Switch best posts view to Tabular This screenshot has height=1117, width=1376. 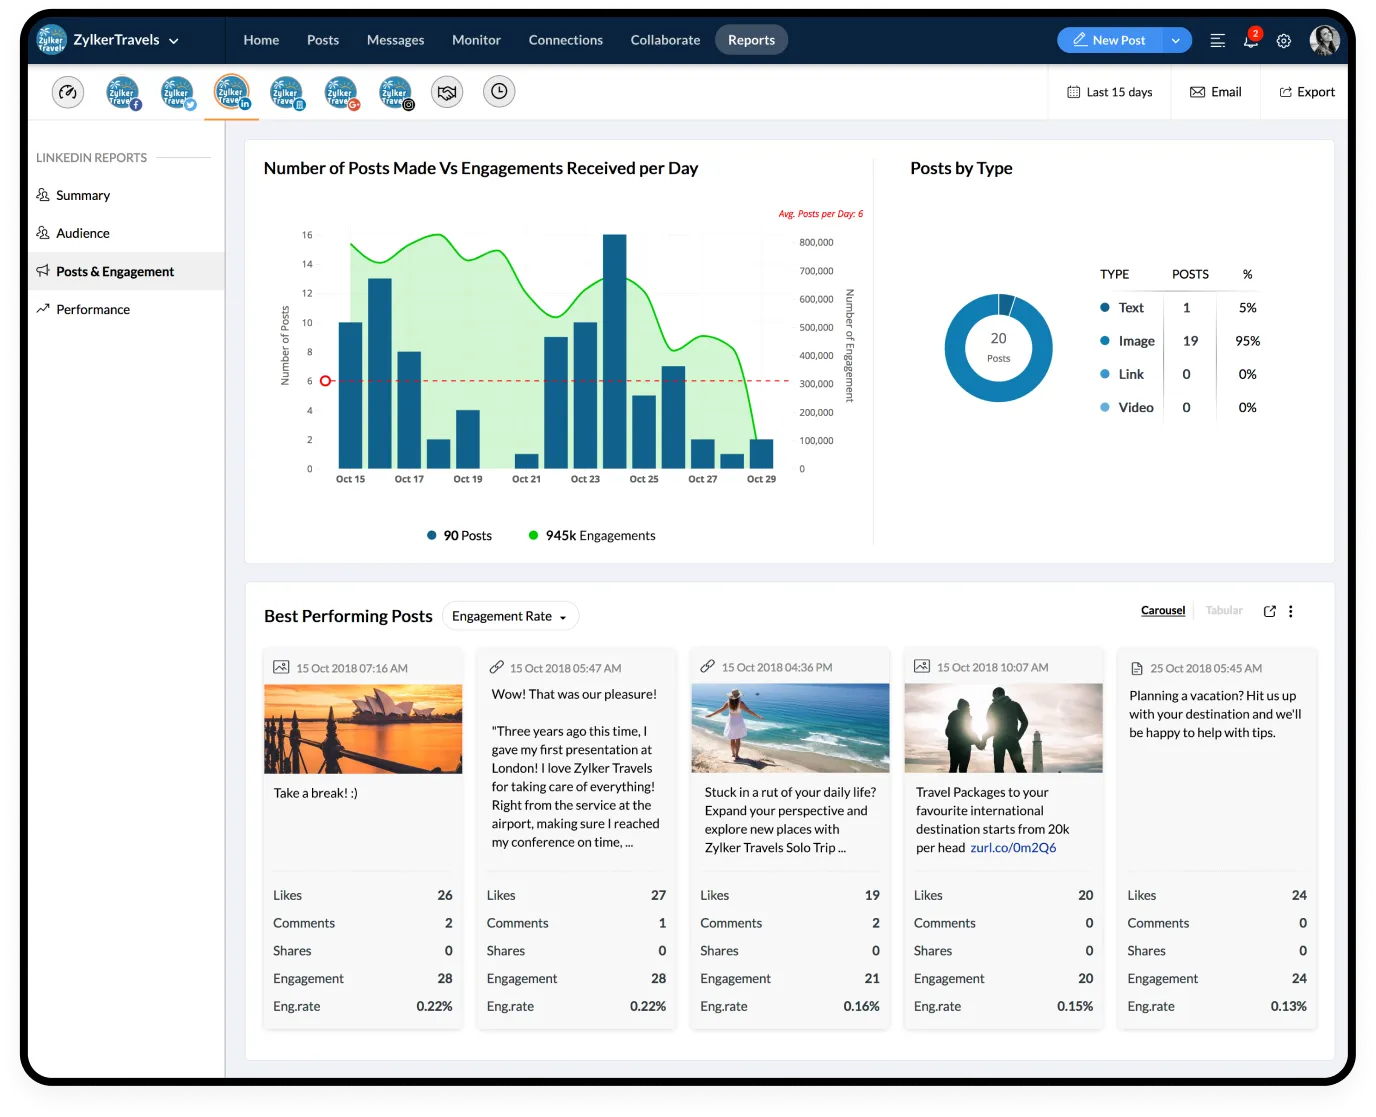1224,610
